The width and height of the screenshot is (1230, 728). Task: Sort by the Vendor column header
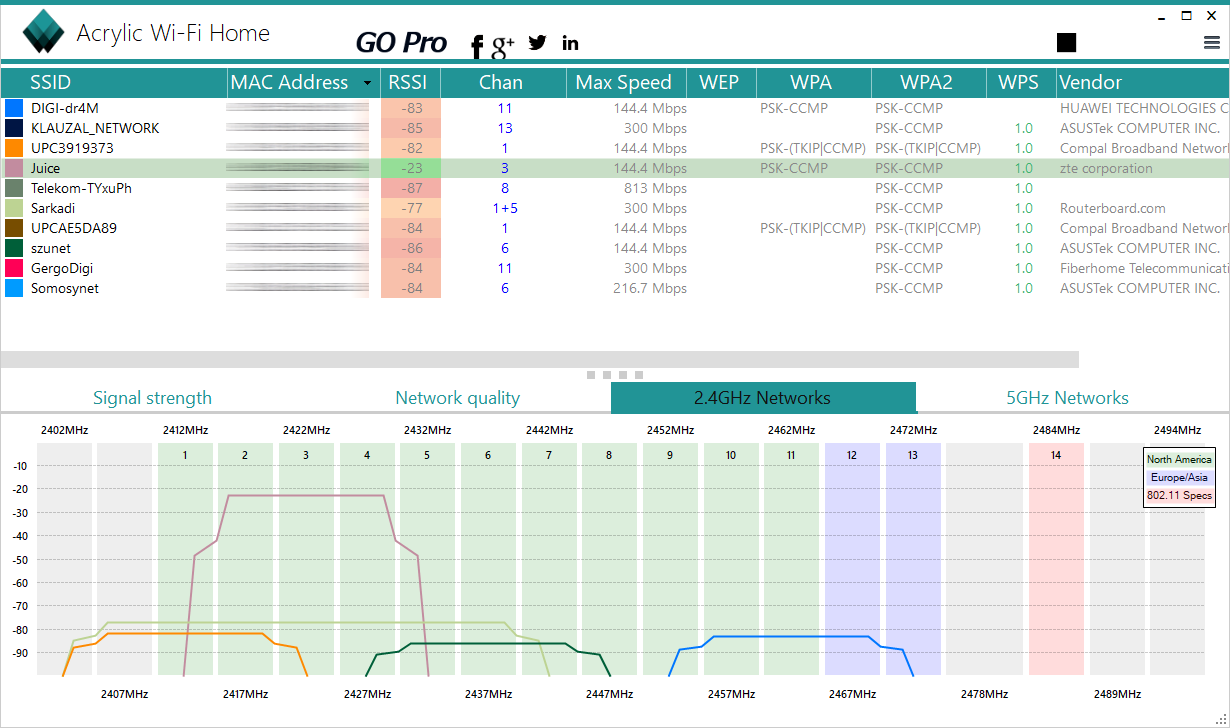1142,82
